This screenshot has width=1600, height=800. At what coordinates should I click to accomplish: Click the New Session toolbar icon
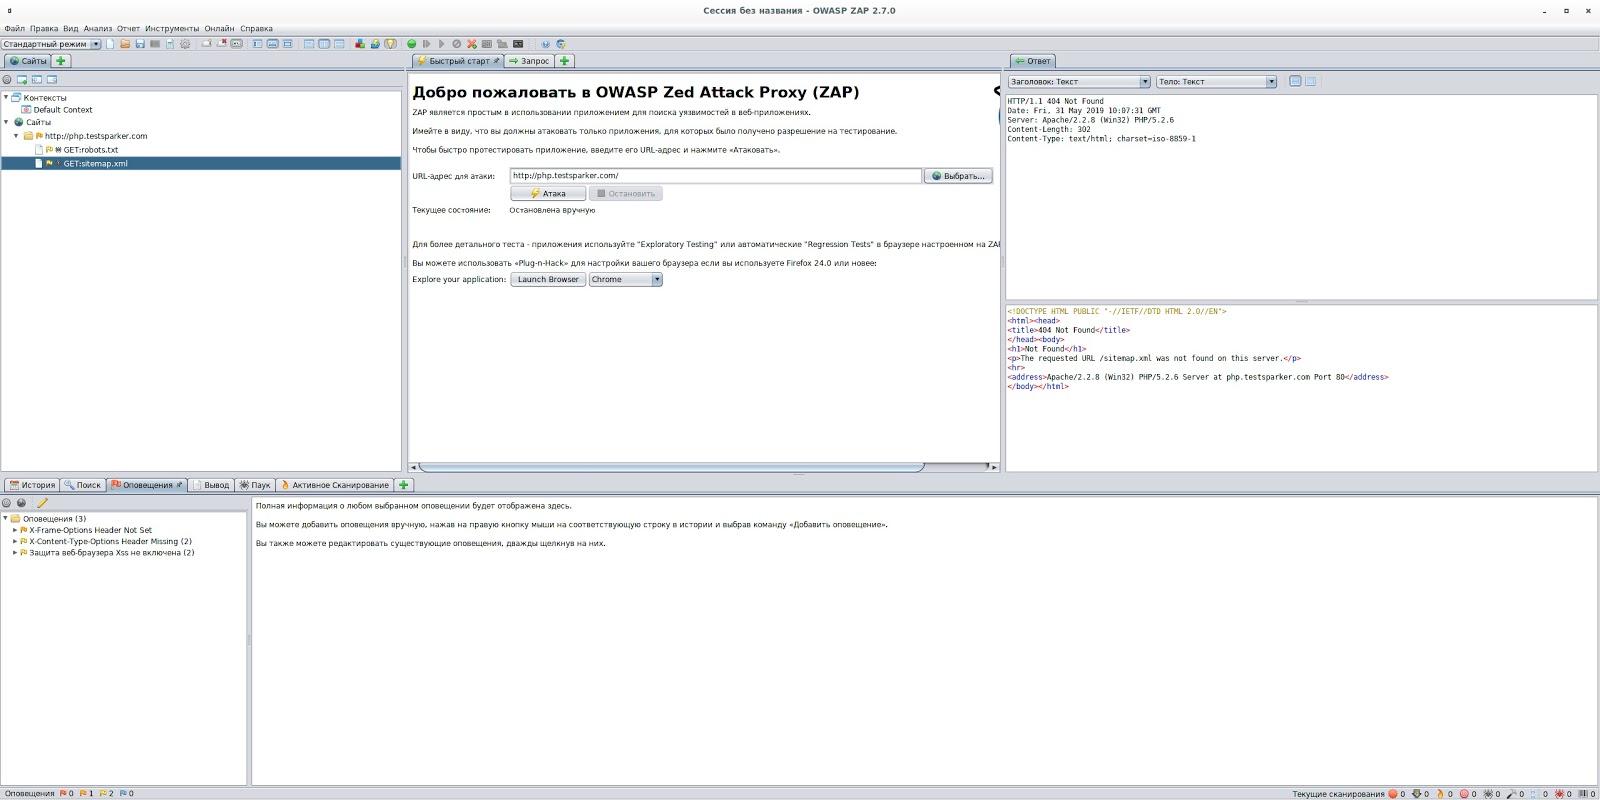110,44
